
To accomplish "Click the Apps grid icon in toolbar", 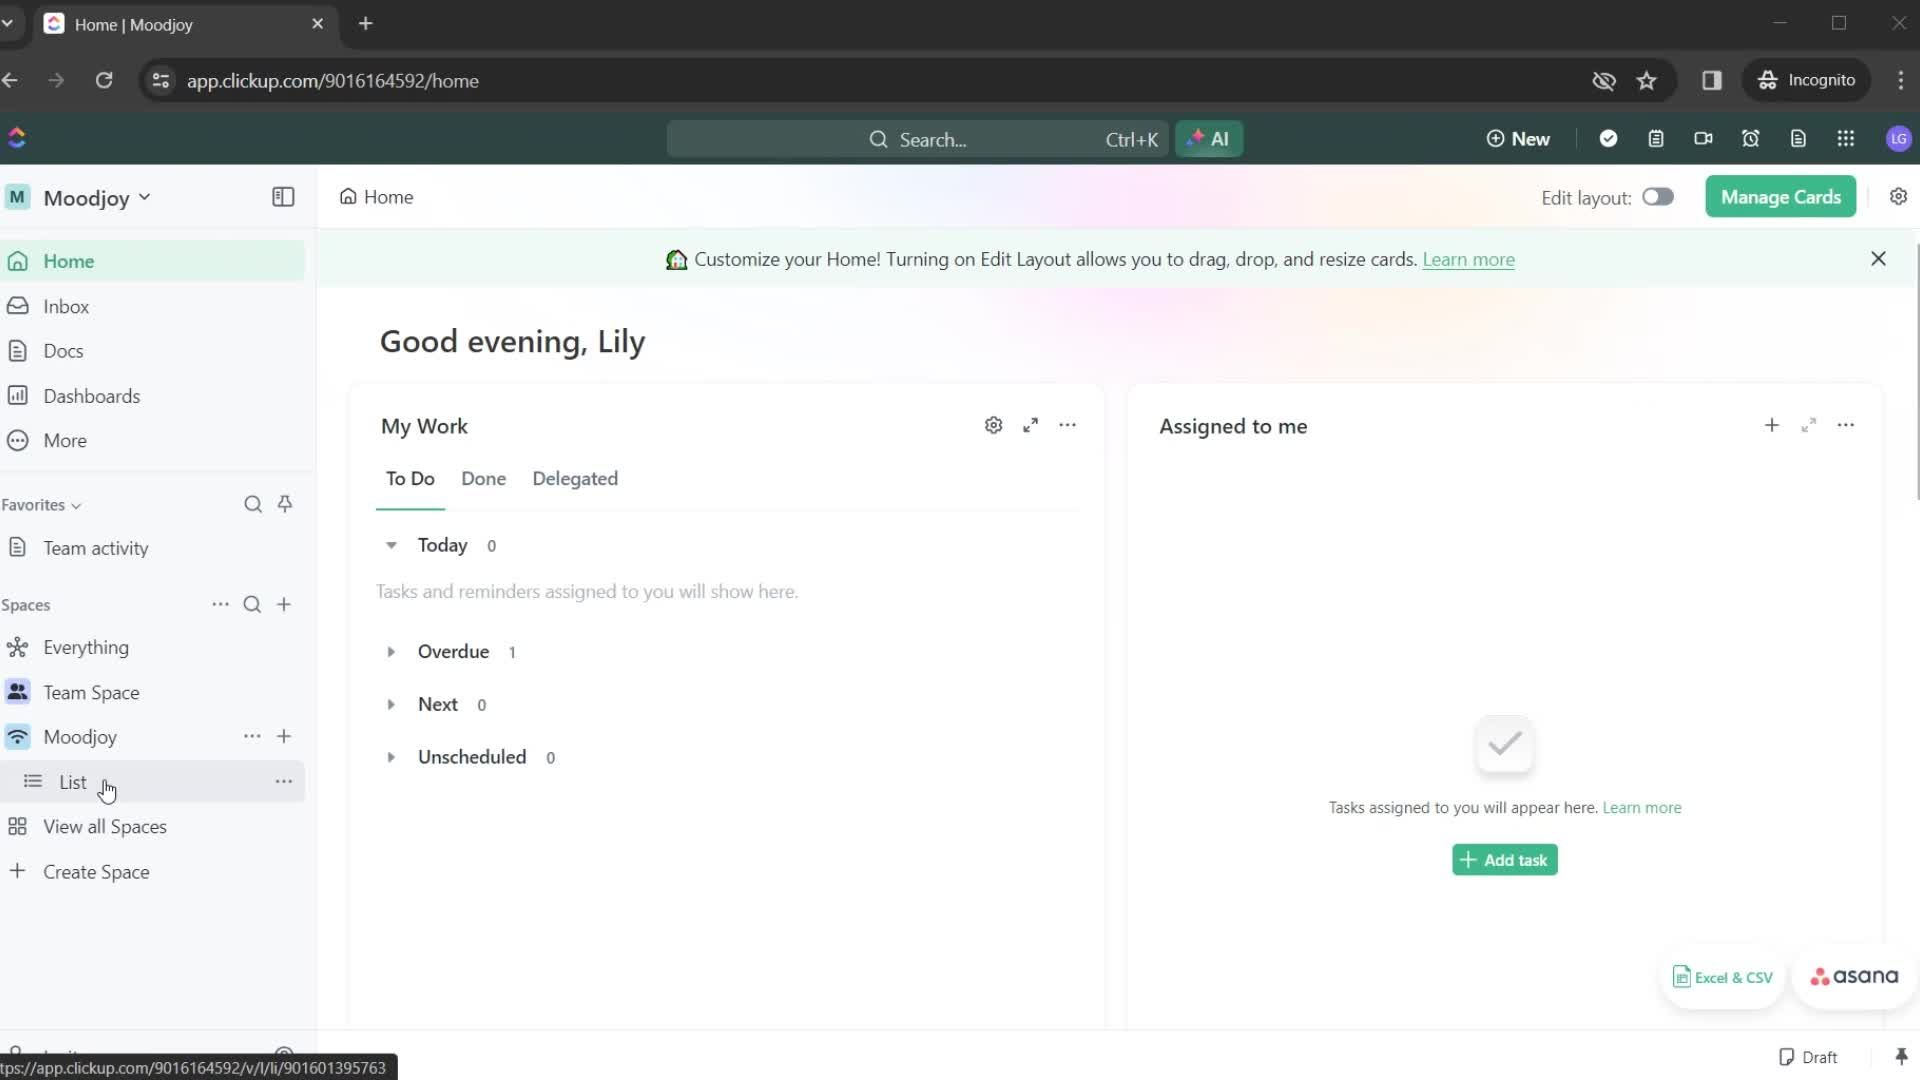I will [x=1847, y=138].
